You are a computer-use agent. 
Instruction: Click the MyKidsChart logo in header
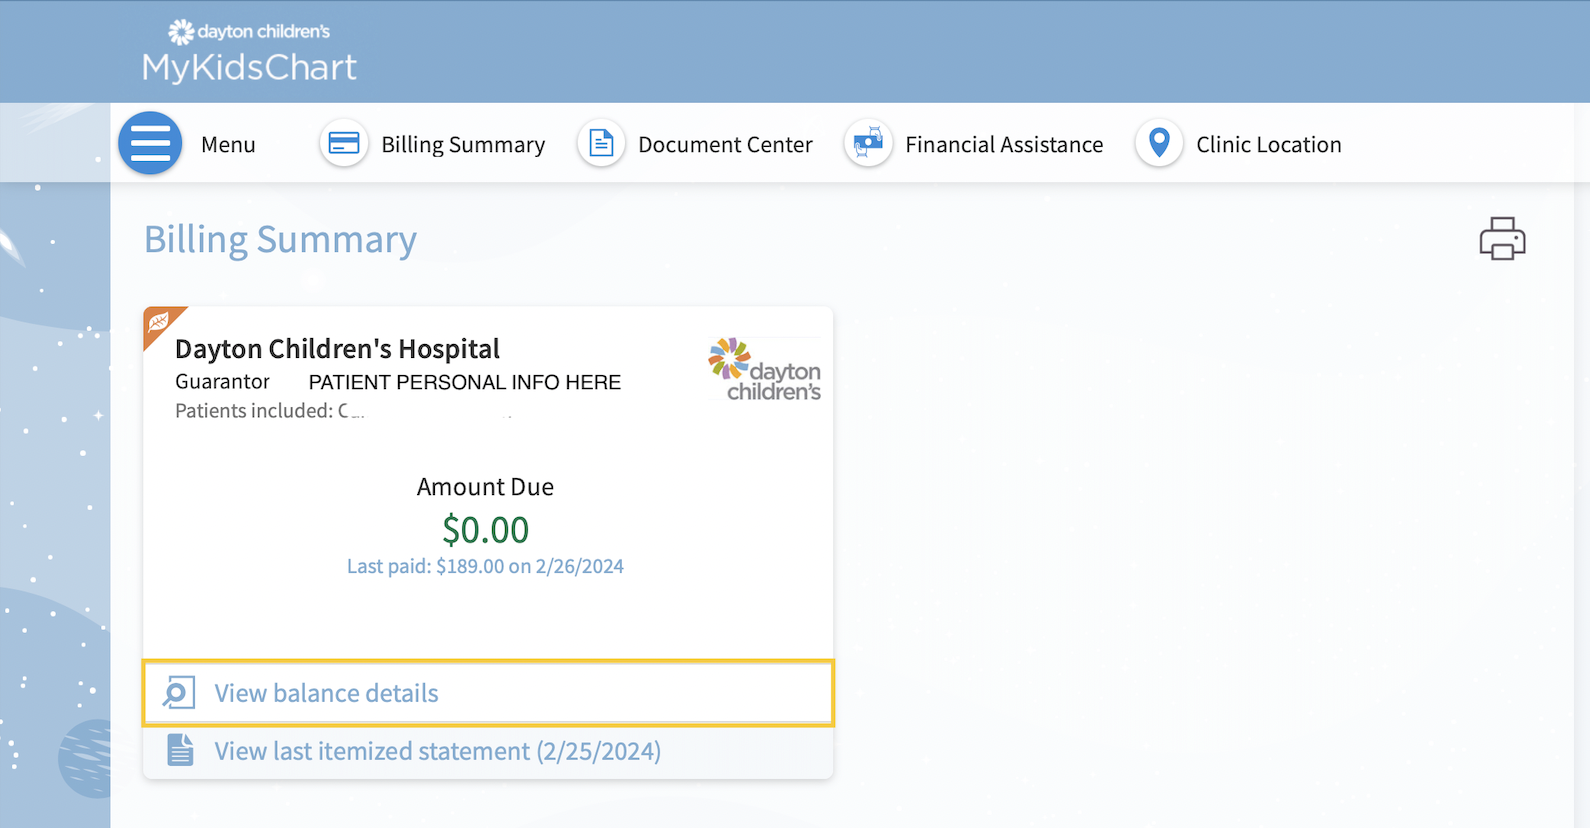[249, 51]
